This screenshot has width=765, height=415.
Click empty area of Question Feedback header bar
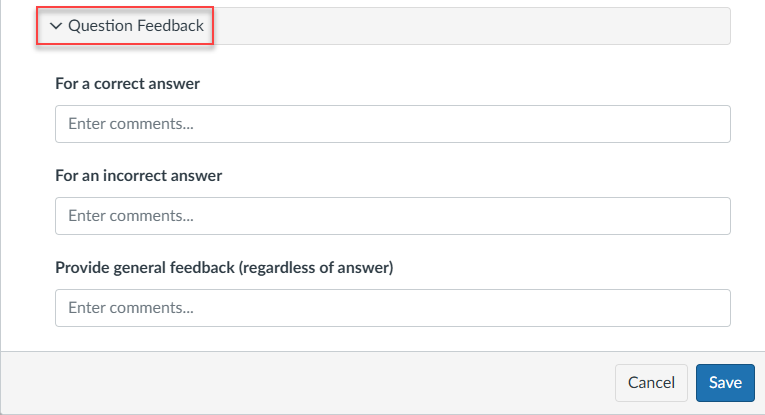click(x=470, y=27)
